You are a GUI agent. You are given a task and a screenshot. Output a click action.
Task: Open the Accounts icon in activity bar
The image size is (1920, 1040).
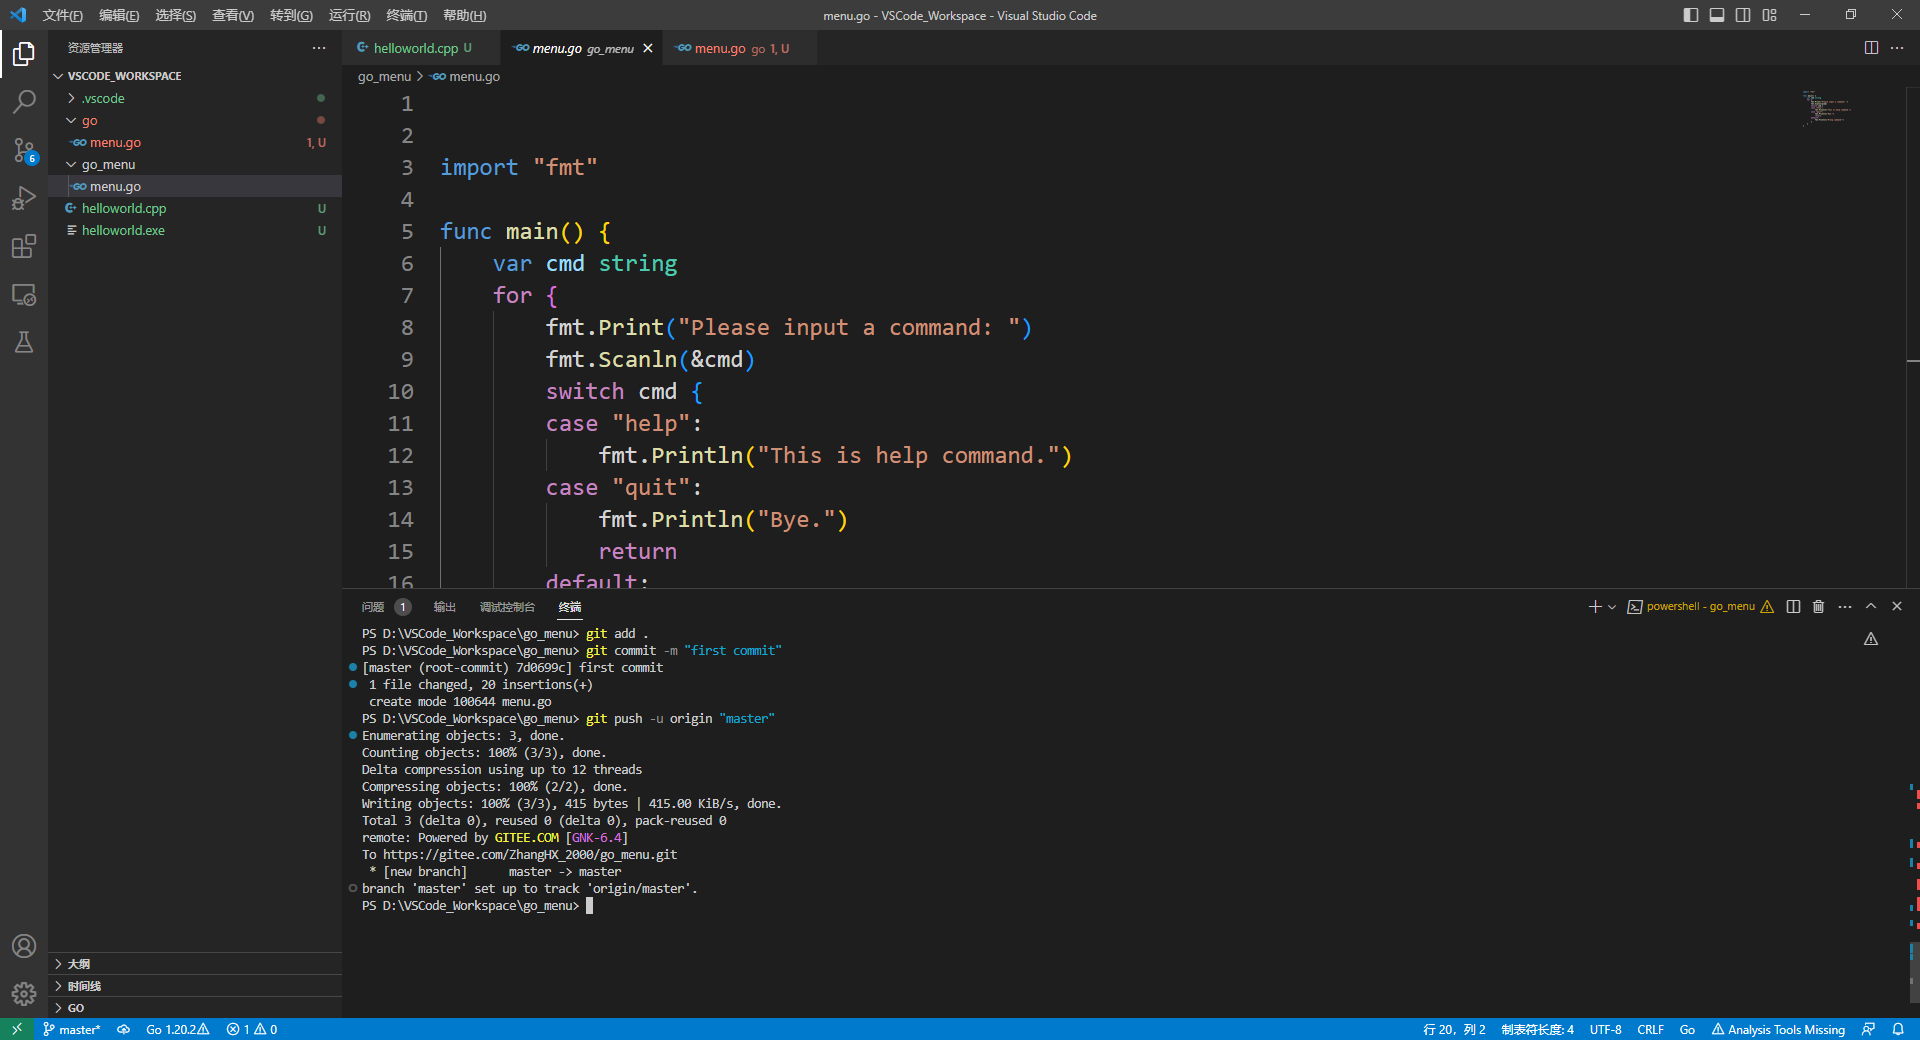click(x=24, y=946)
